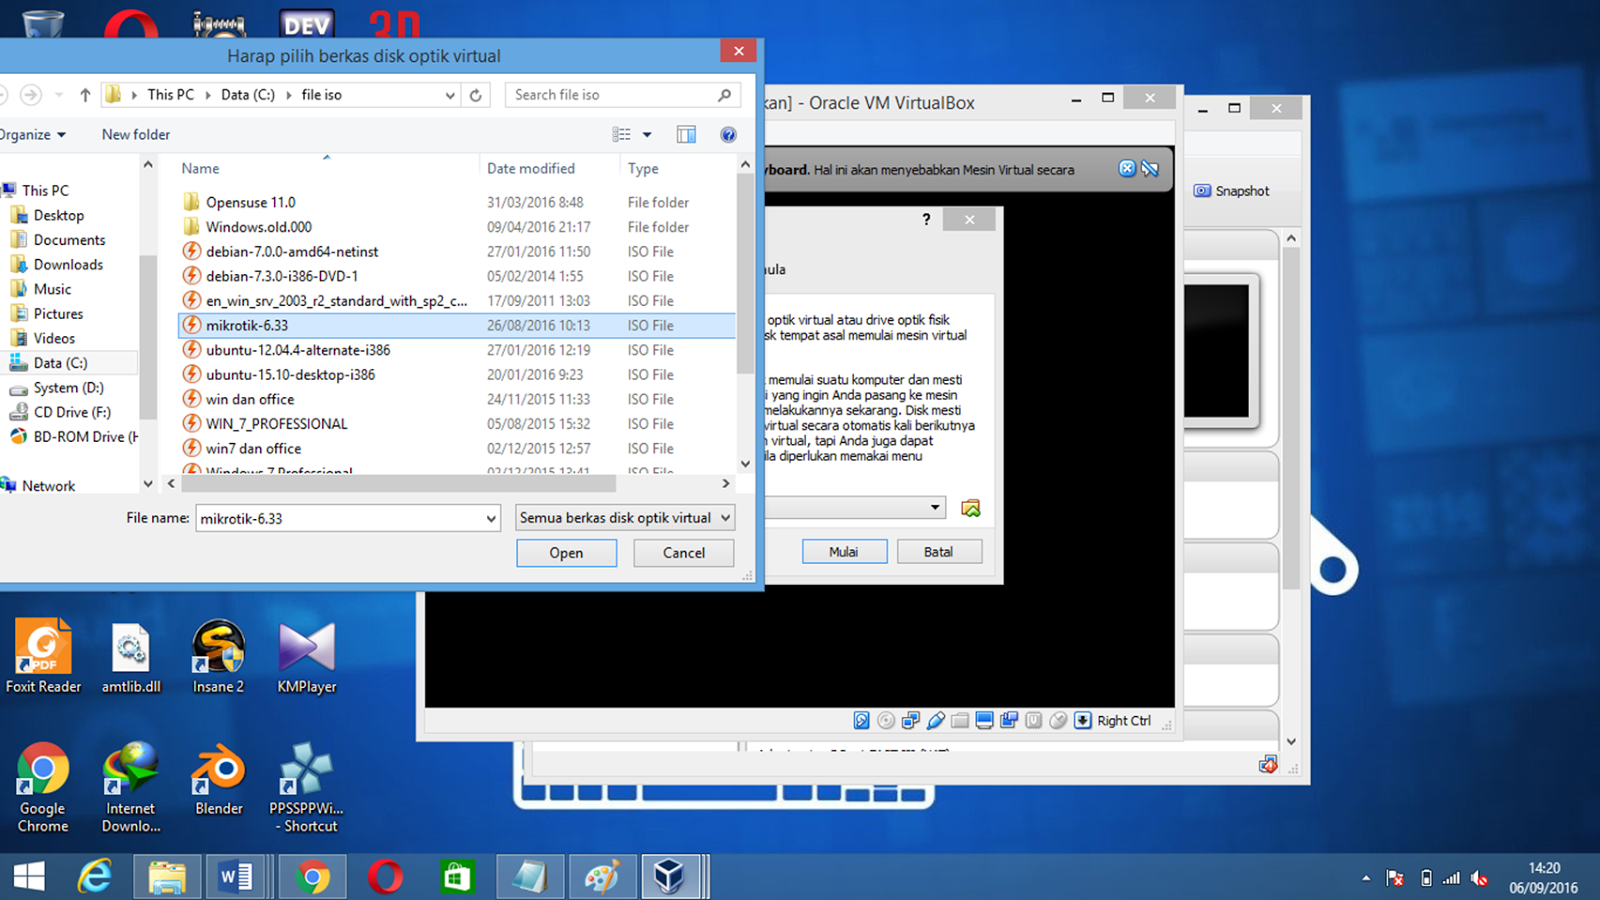Screen dimensions: 1600x900
Task: Open the recent locations dropdown arrow
Action: click(x=59, y=95)
